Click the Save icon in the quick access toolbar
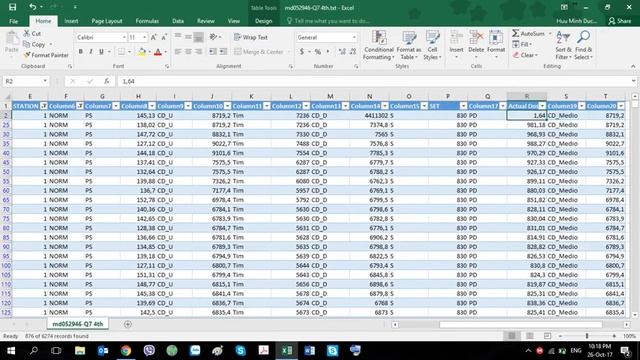The width and height of the screenshot is (640, 360). [x=12, y=7]
